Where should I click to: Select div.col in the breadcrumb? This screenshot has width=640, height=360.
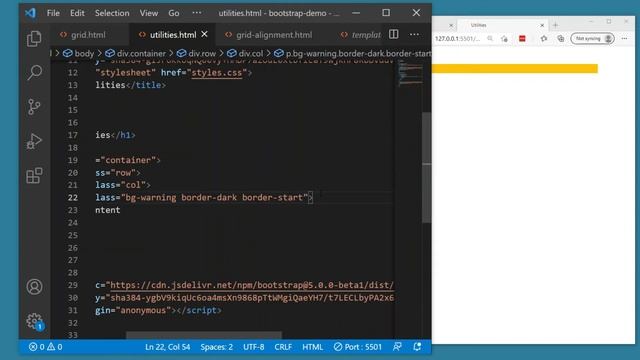246,53
